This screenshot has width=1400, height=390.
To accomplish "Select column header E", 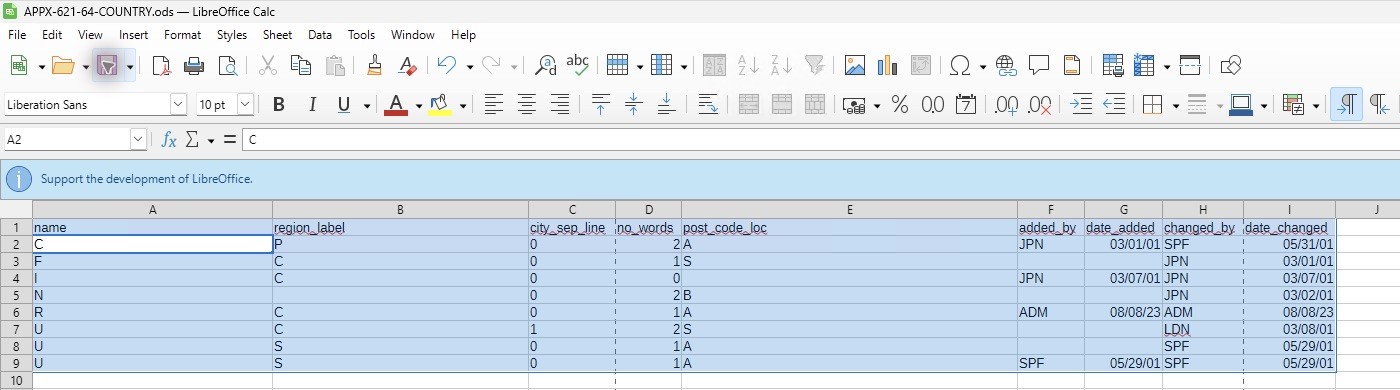I will point(849,209).
